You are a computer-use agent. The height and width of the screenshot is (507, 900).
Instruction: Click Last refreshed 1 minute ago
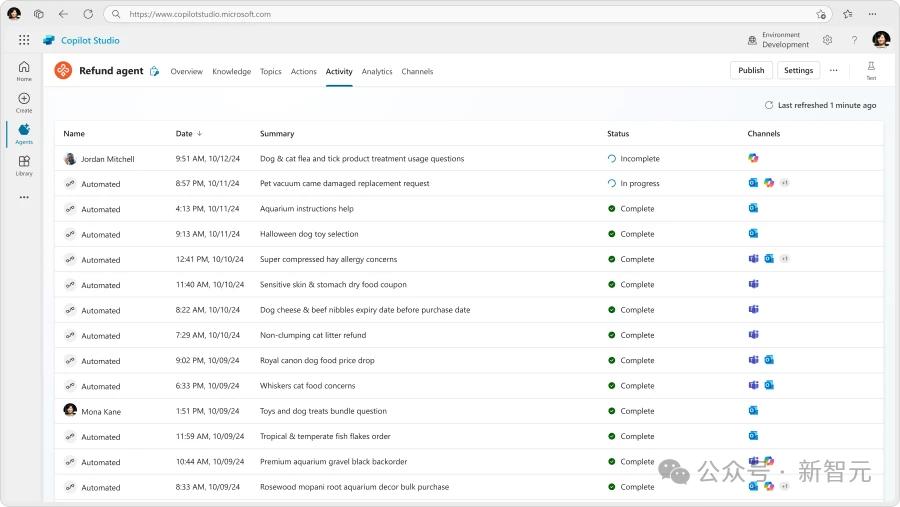click(x=827, y=105)
